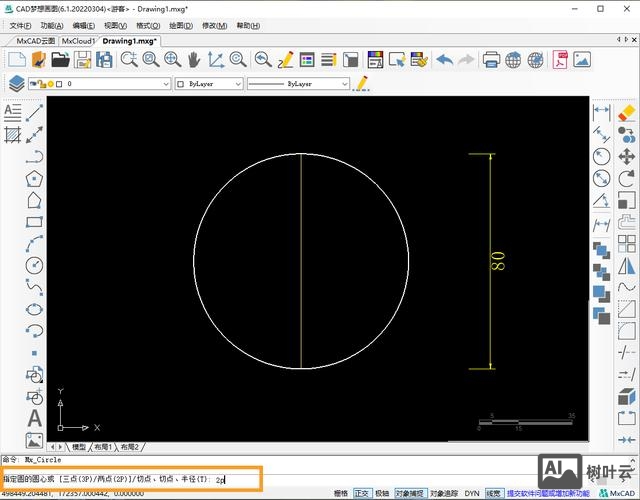Click the Print icon in toolbar
This screenshot has height=500, width=640.
pos(491,60)
